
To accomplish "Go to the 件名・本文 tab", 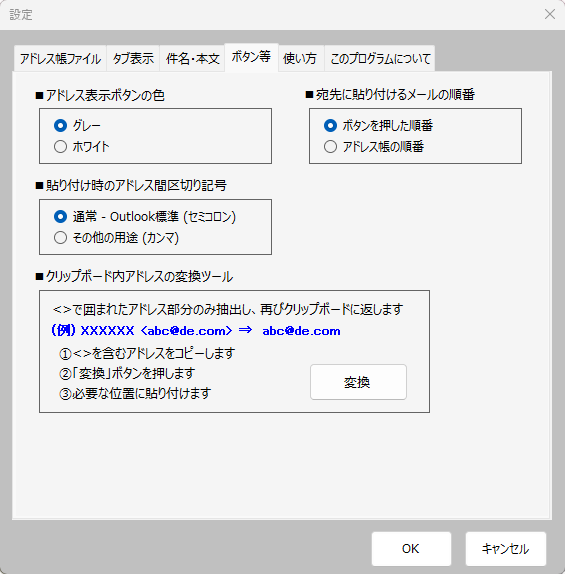I will 192,58.
